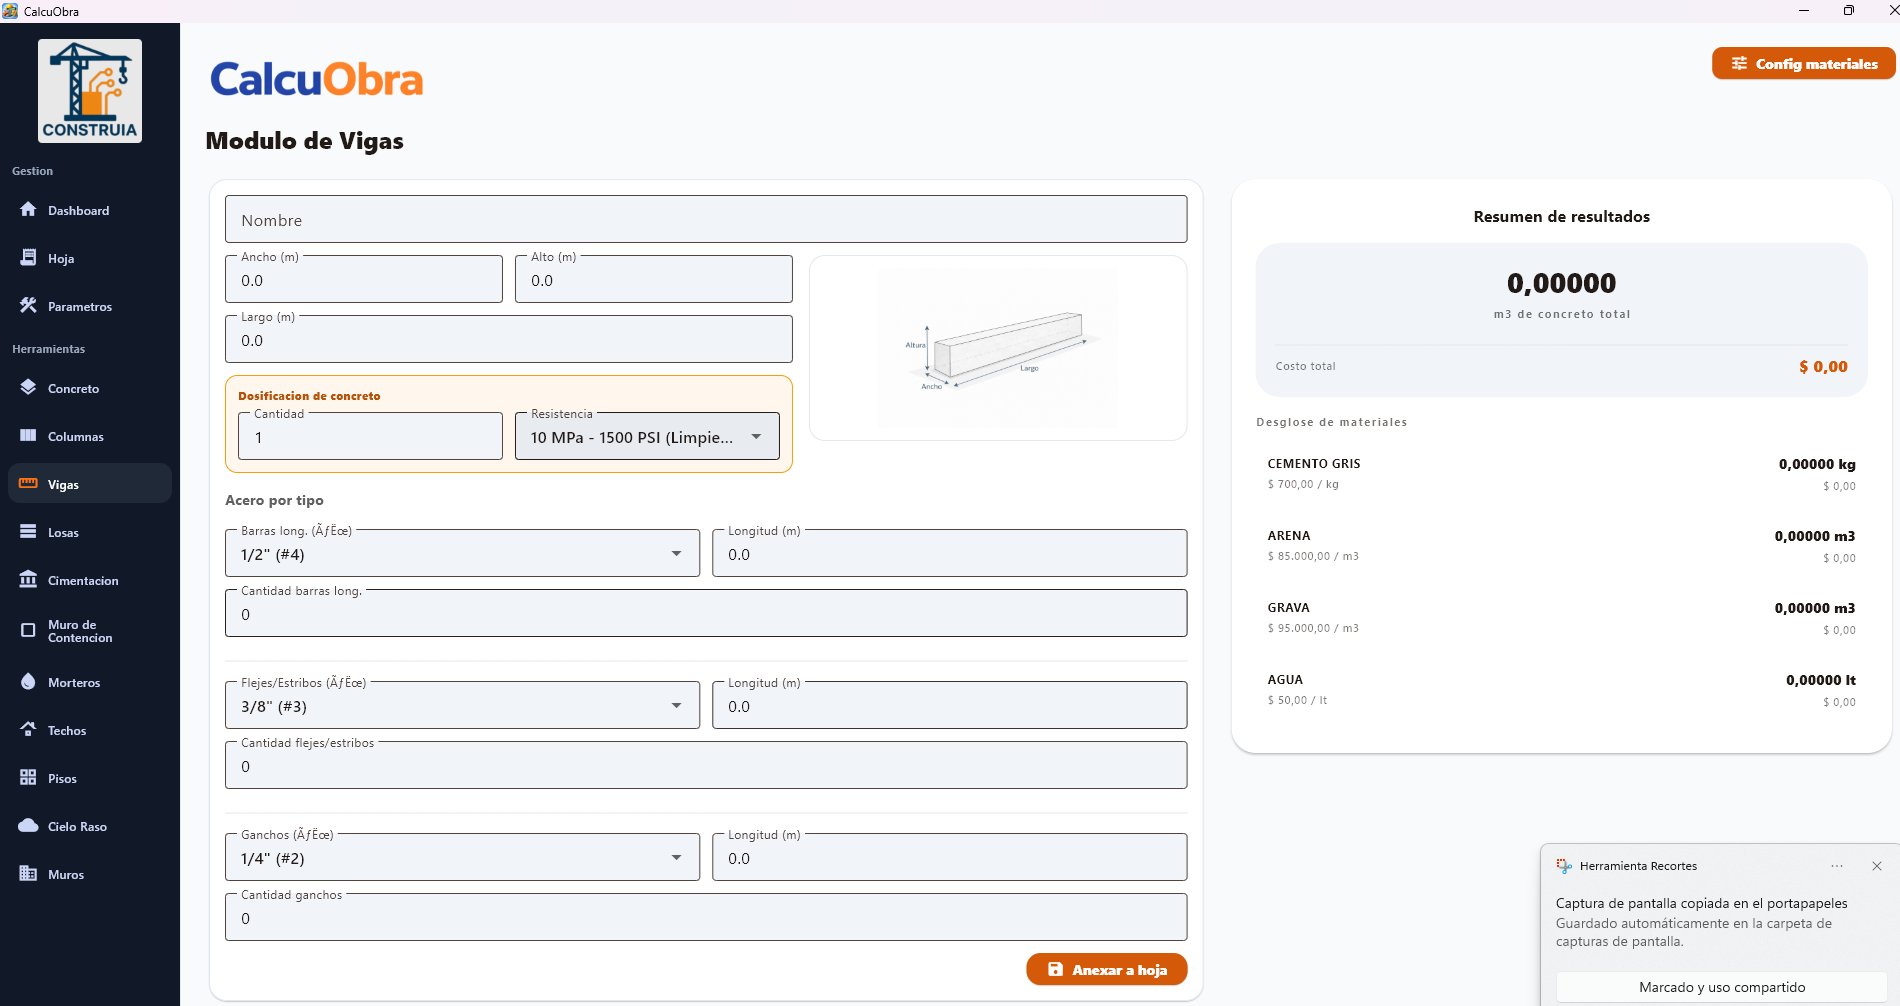Click the Nombre input field
The height and width of the screenshot is (1006, 1900).
[706, 220]
